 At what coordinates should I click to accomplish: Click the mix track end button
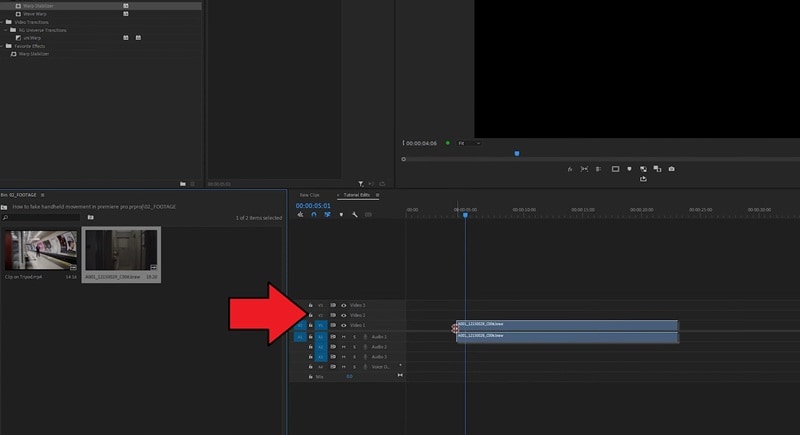tap(400, 375)
